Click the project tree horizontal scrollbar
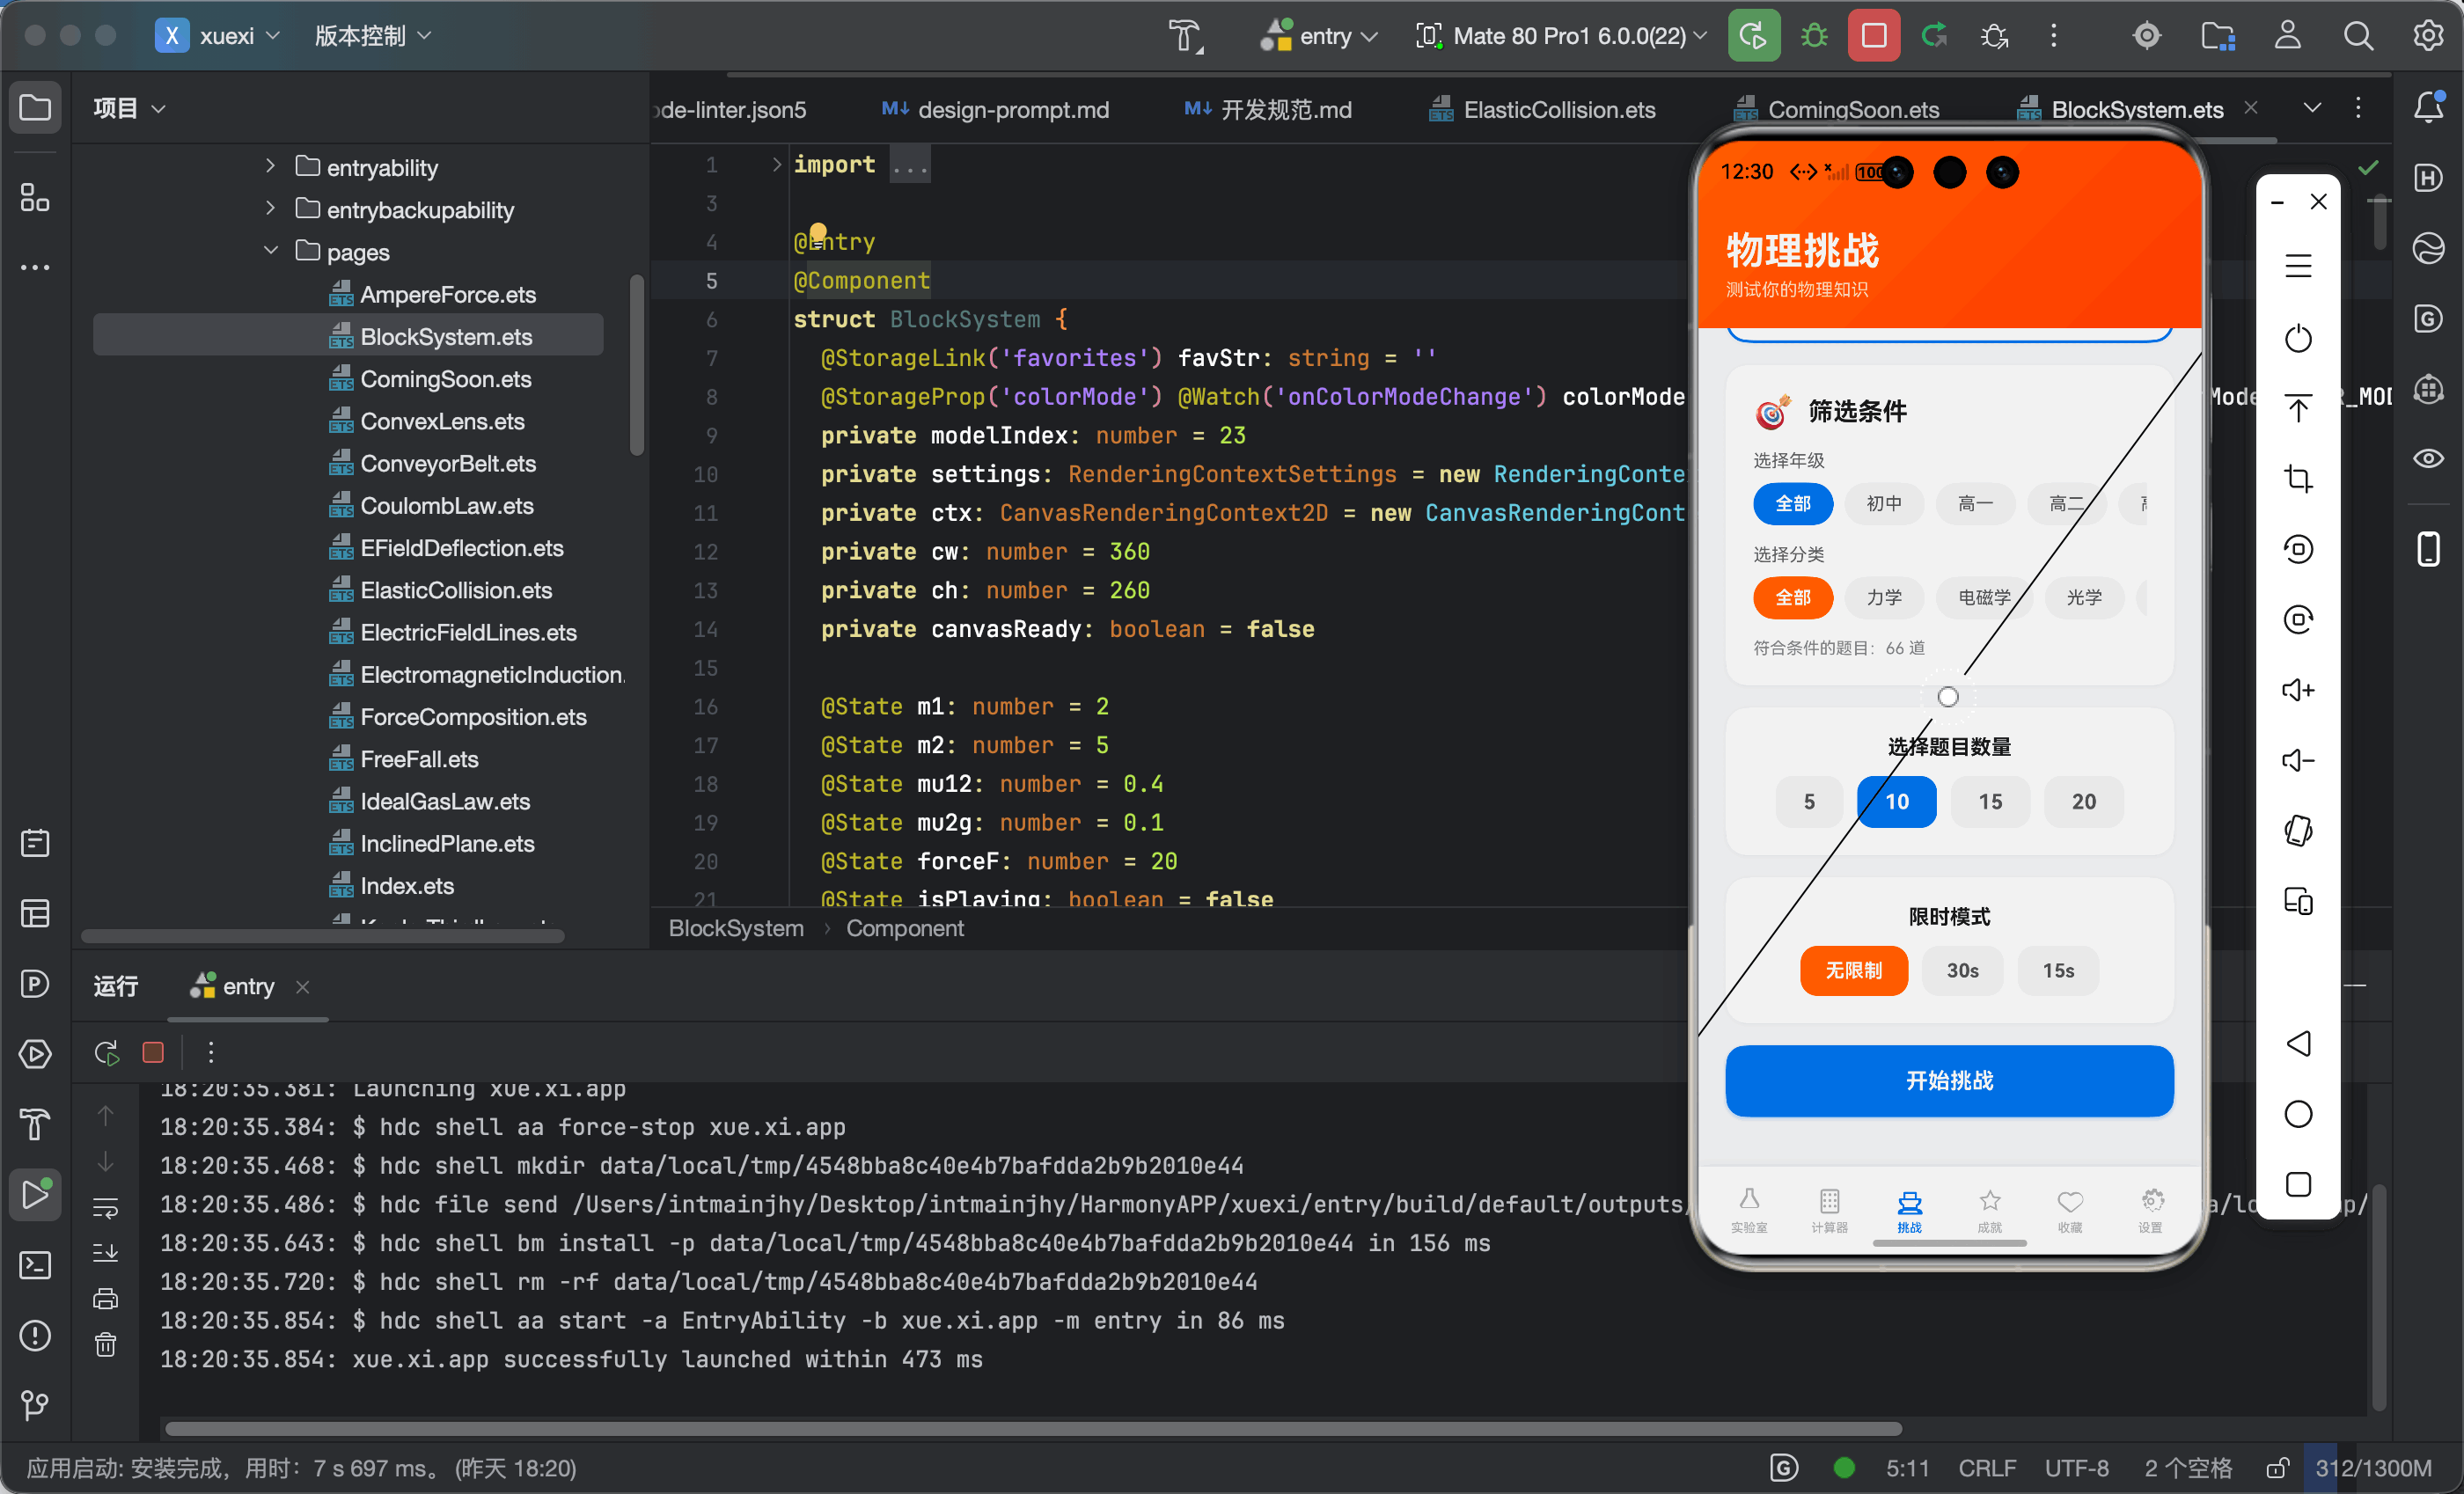 pyautogui.click(x=322, y=936)
